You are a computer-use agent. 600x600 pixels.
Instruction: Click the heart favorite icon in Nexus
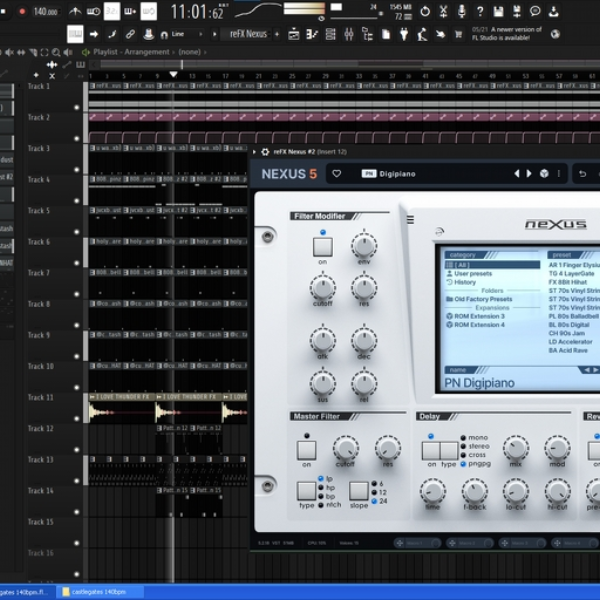(336, 174)
